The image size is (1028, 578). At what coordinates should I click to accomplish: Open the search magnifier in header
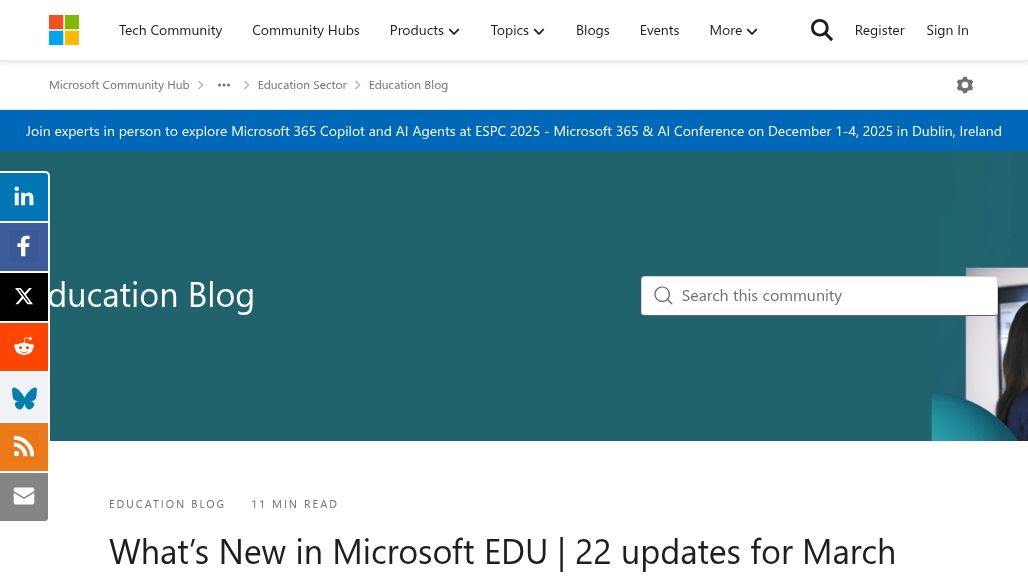[x=821, y=30]
